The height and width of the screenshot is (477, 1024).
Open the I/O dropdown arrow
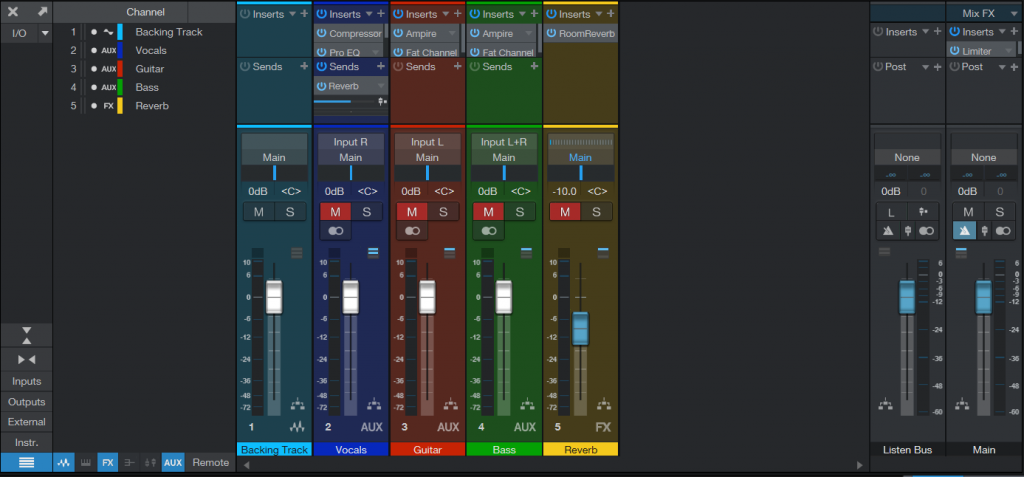tap(44, 33)
